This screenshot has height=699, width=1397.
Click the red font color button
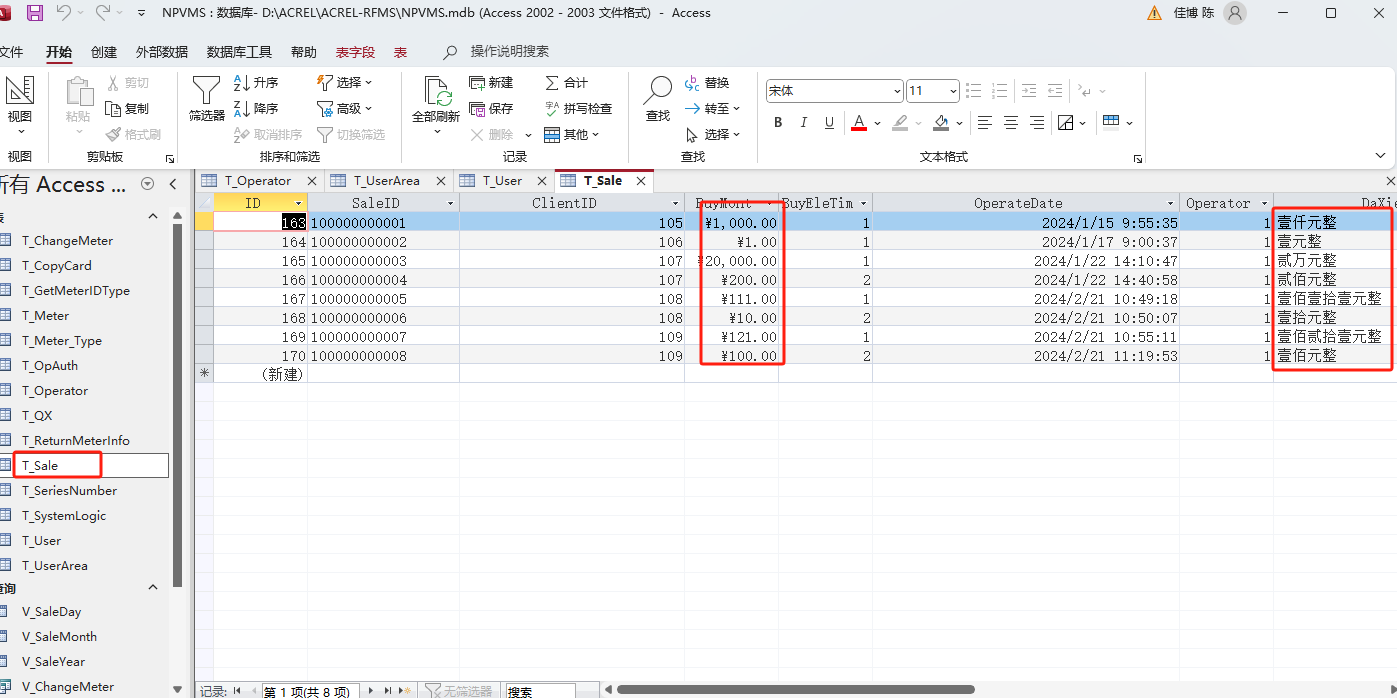pos(859,123)
